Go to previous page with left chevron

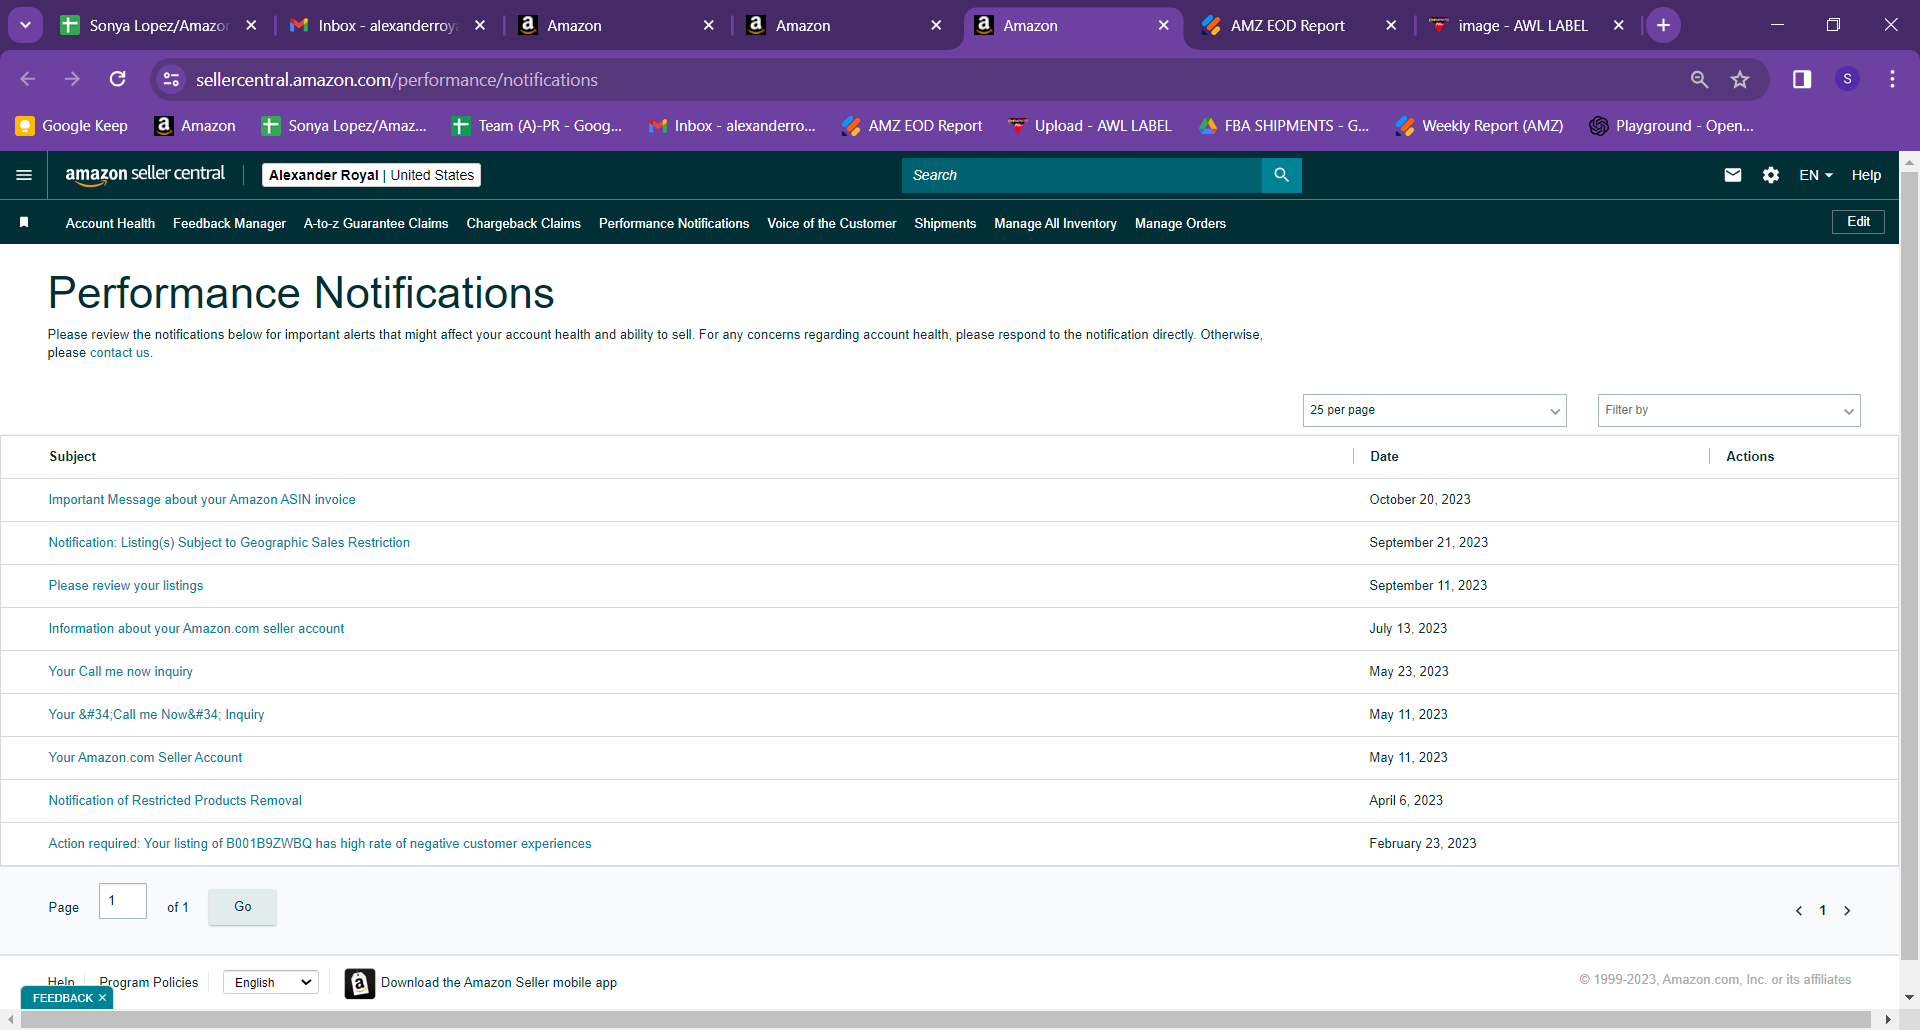click(1799, 910)
